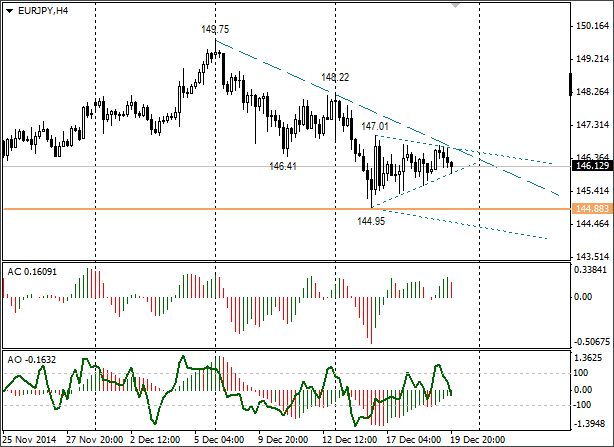Click the 12 Dec 12:00 time label
614x447 pixels.
(350, 440)
